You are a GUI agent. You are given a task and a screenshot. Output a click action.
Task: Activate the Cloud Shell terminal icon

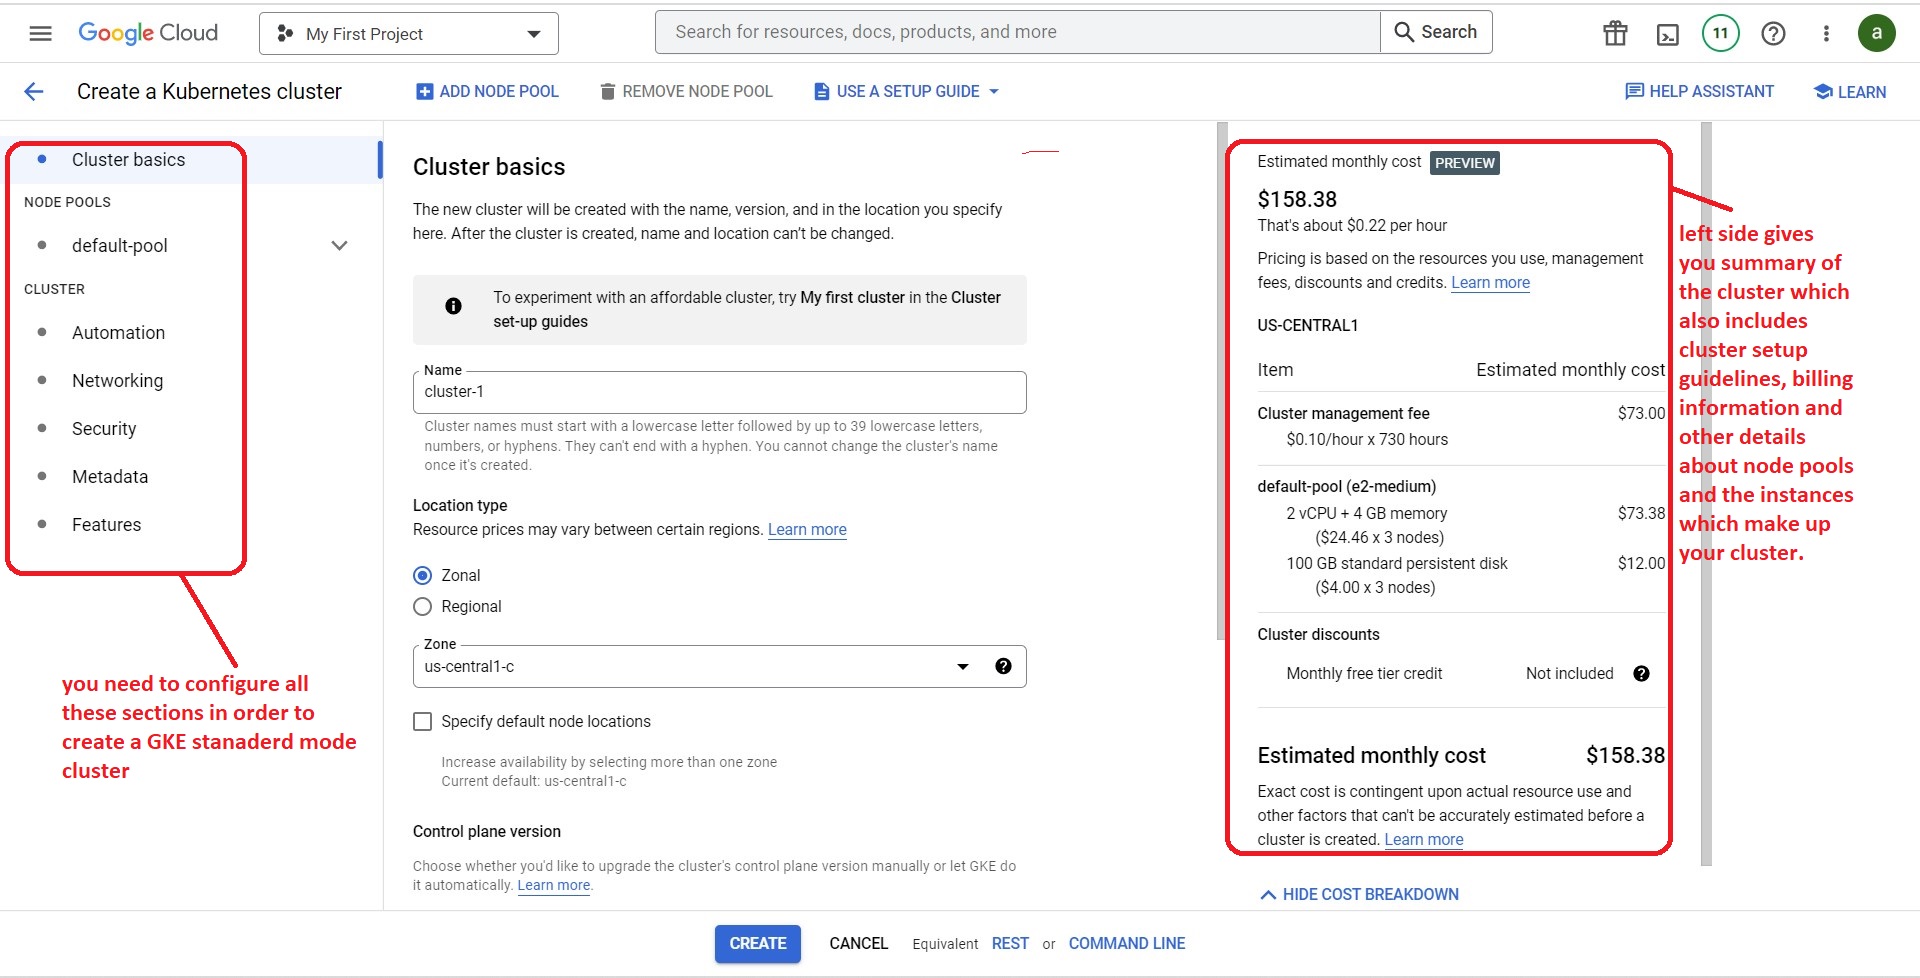[1667, 33]
